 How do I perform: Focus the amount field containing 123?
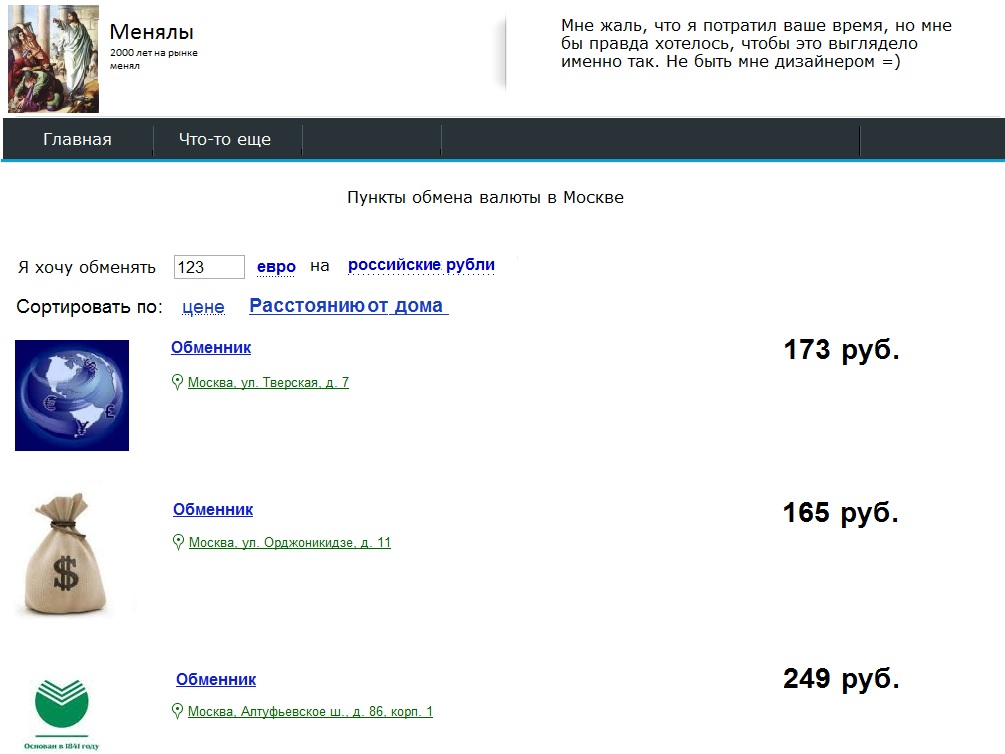pos(209,267)
